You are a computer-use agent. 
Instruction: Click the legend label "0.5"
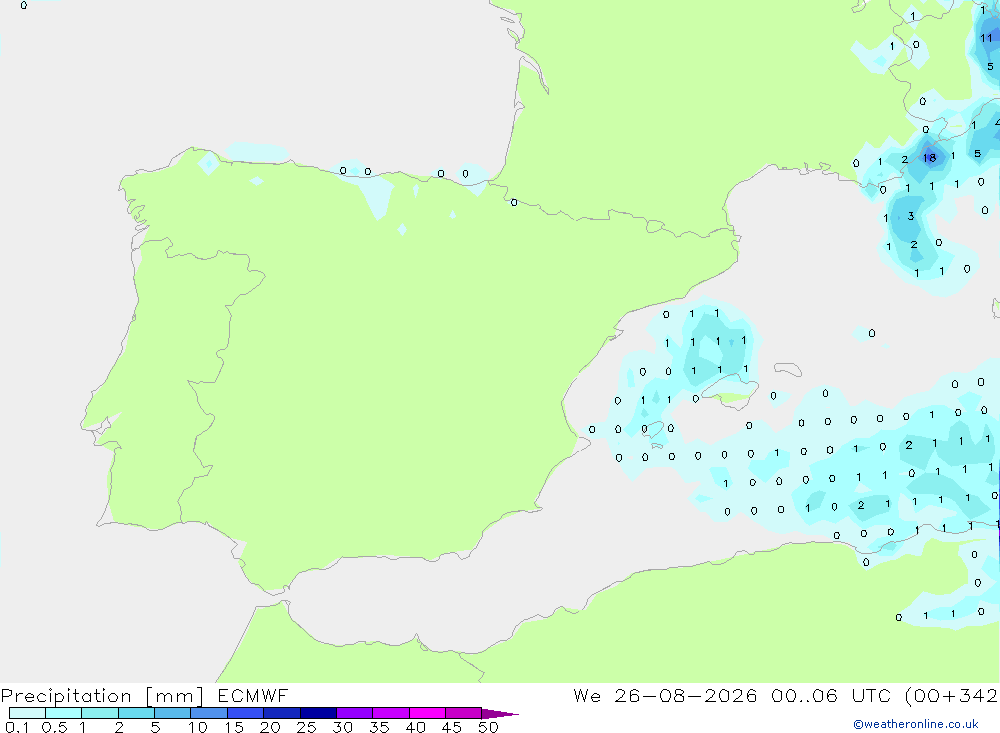pyautogui.click(x=54, y=727)
